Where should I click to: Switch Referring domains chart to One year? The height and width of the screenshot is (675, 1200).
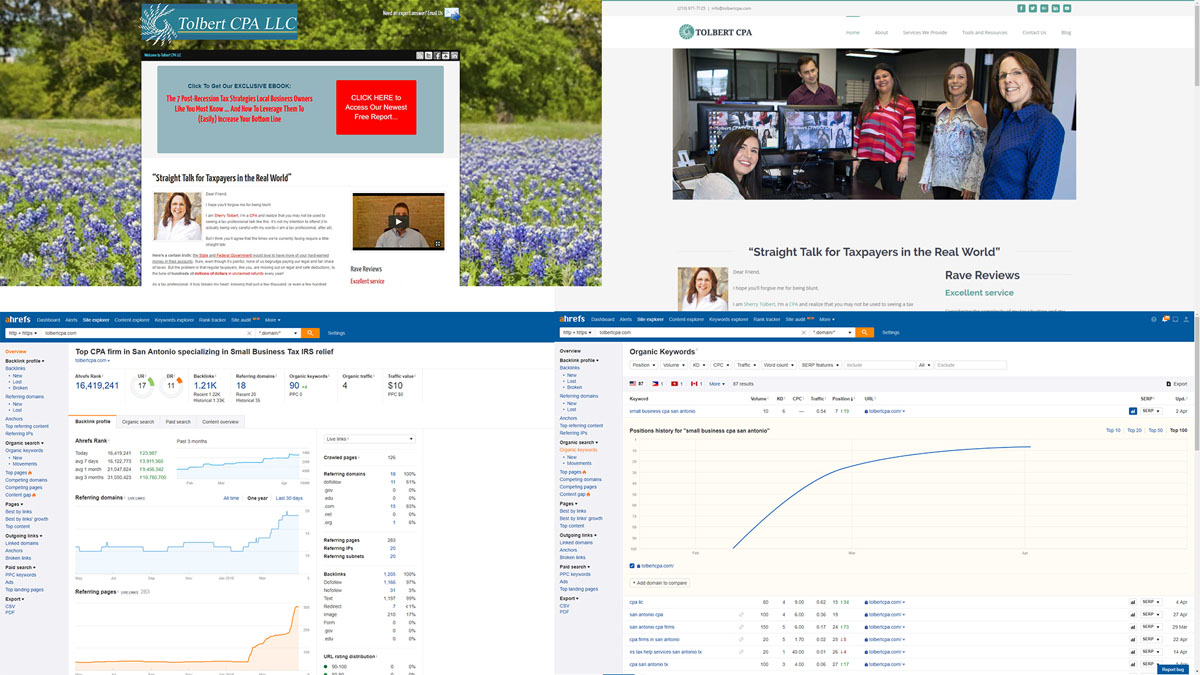pos(257,498)
